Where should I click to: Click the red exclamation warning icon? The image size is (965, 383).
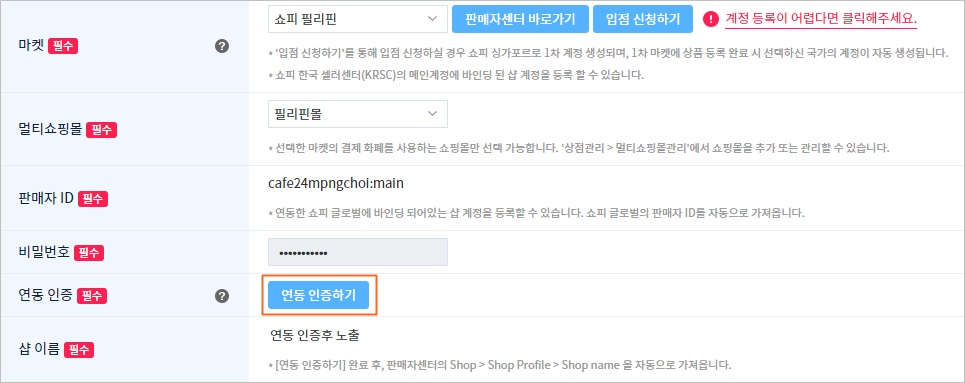point(711,19)
